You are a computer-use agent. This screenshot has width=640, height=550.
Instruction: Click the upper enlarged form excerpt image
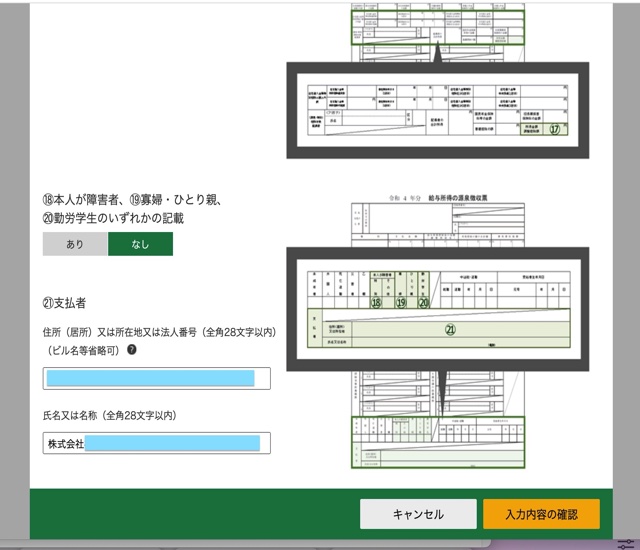438,110
